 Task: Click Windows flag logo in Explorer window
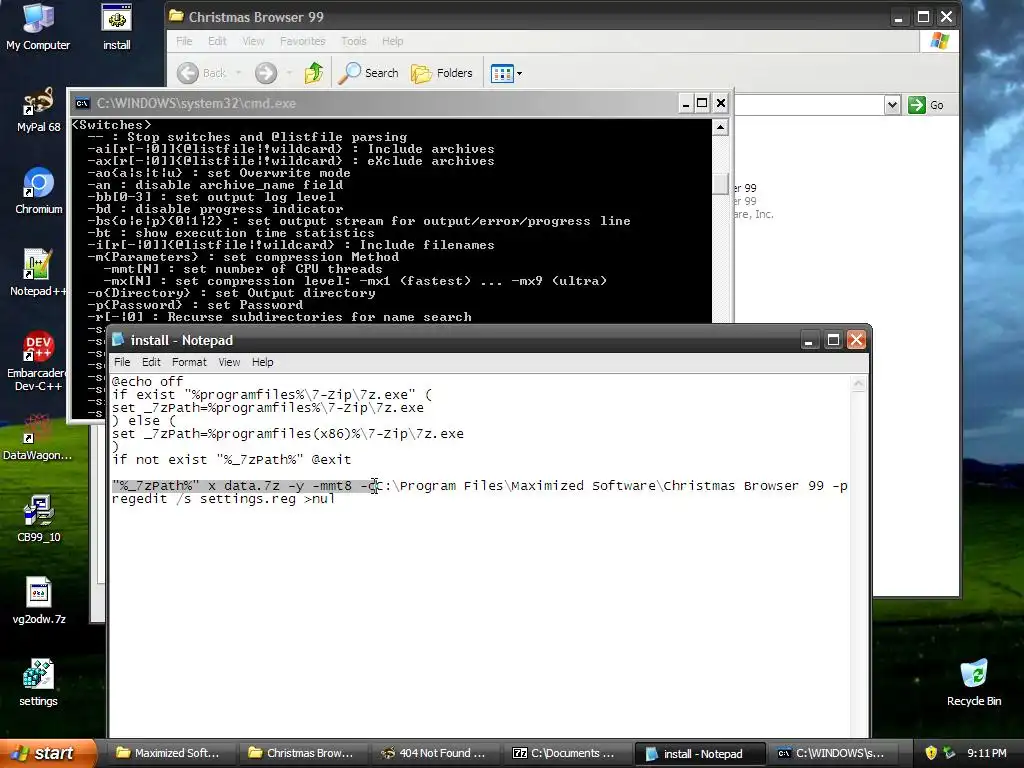pyautogui.click(x=939, y=41)
